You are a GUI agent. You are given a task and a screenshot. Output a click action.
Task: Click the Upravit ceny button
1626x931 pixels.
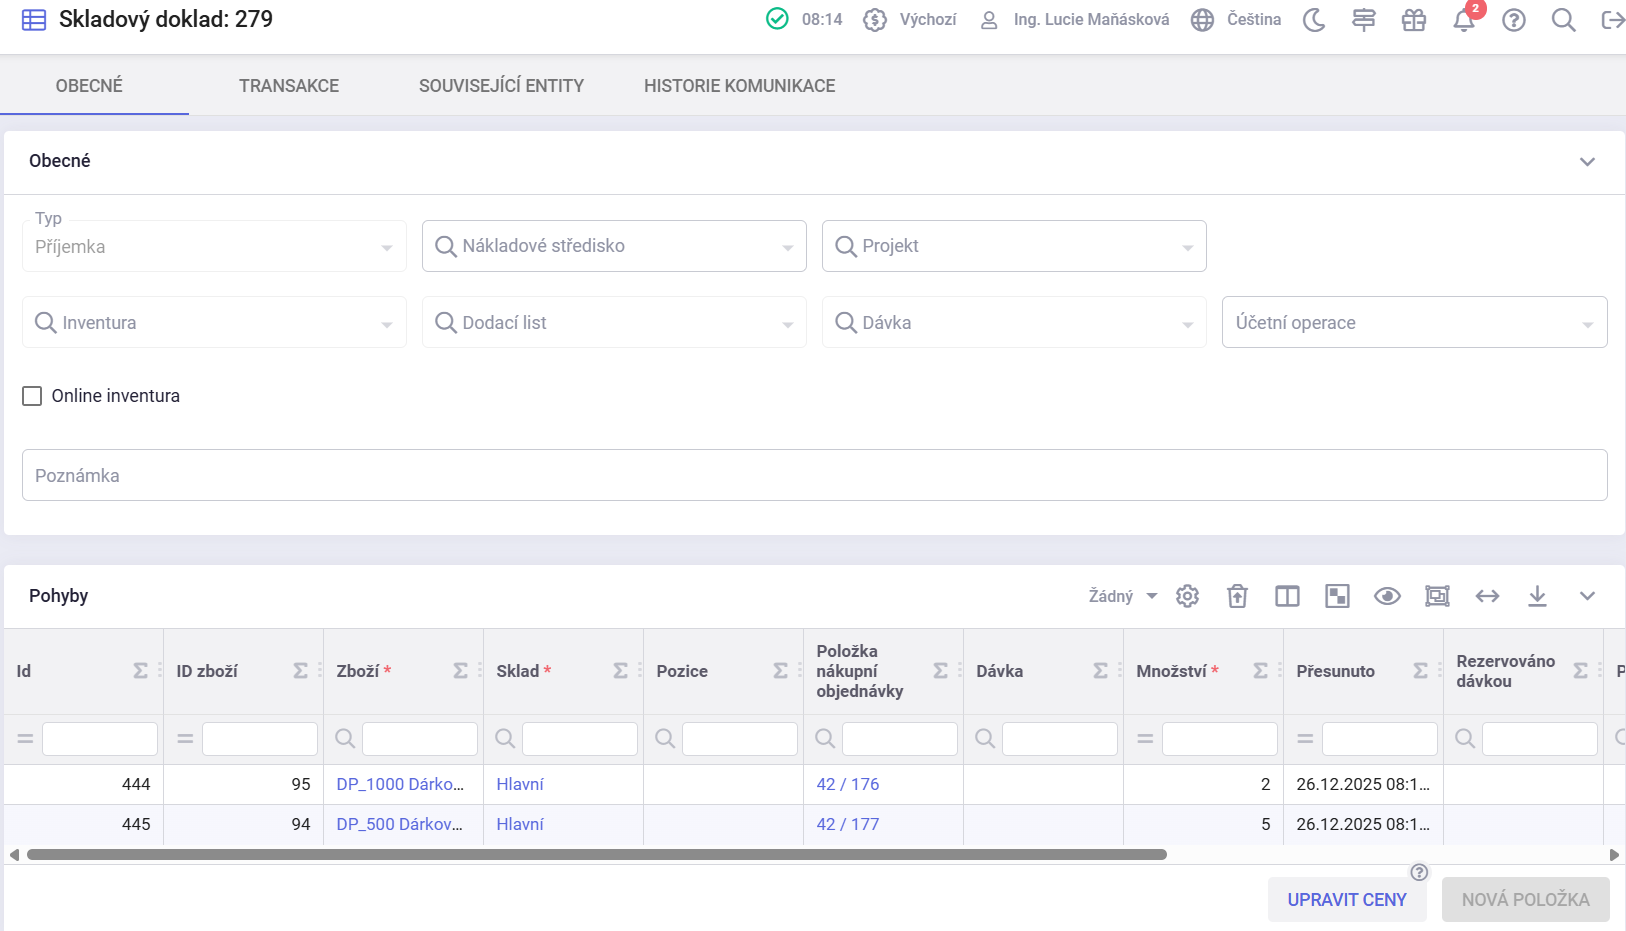click(x=1346, y=899)
